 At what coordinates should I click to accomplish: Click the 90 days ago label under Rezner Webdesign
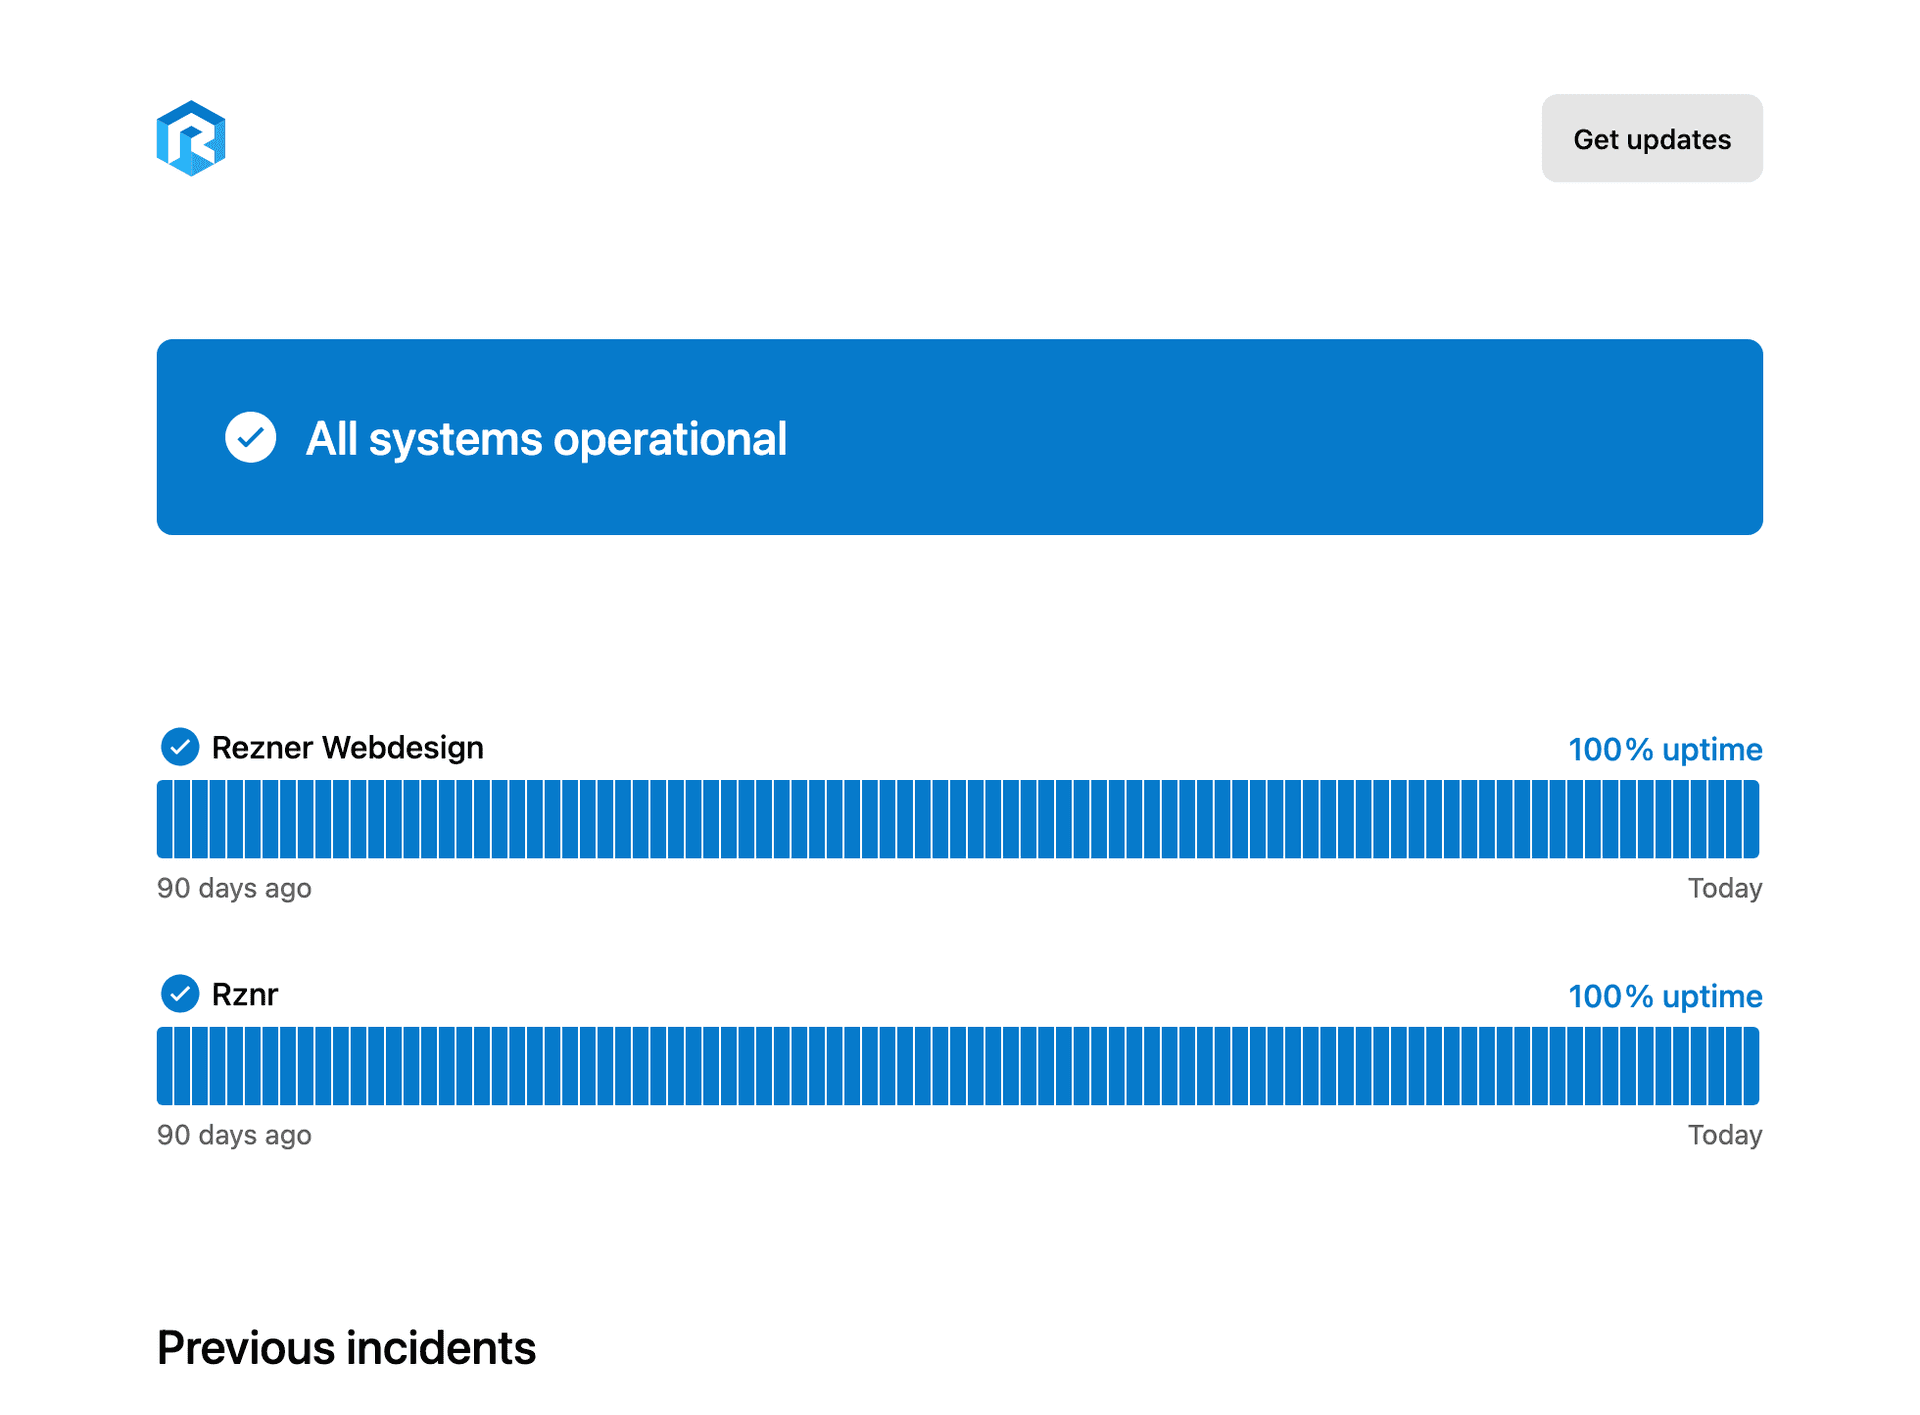[x=234, y=888]
